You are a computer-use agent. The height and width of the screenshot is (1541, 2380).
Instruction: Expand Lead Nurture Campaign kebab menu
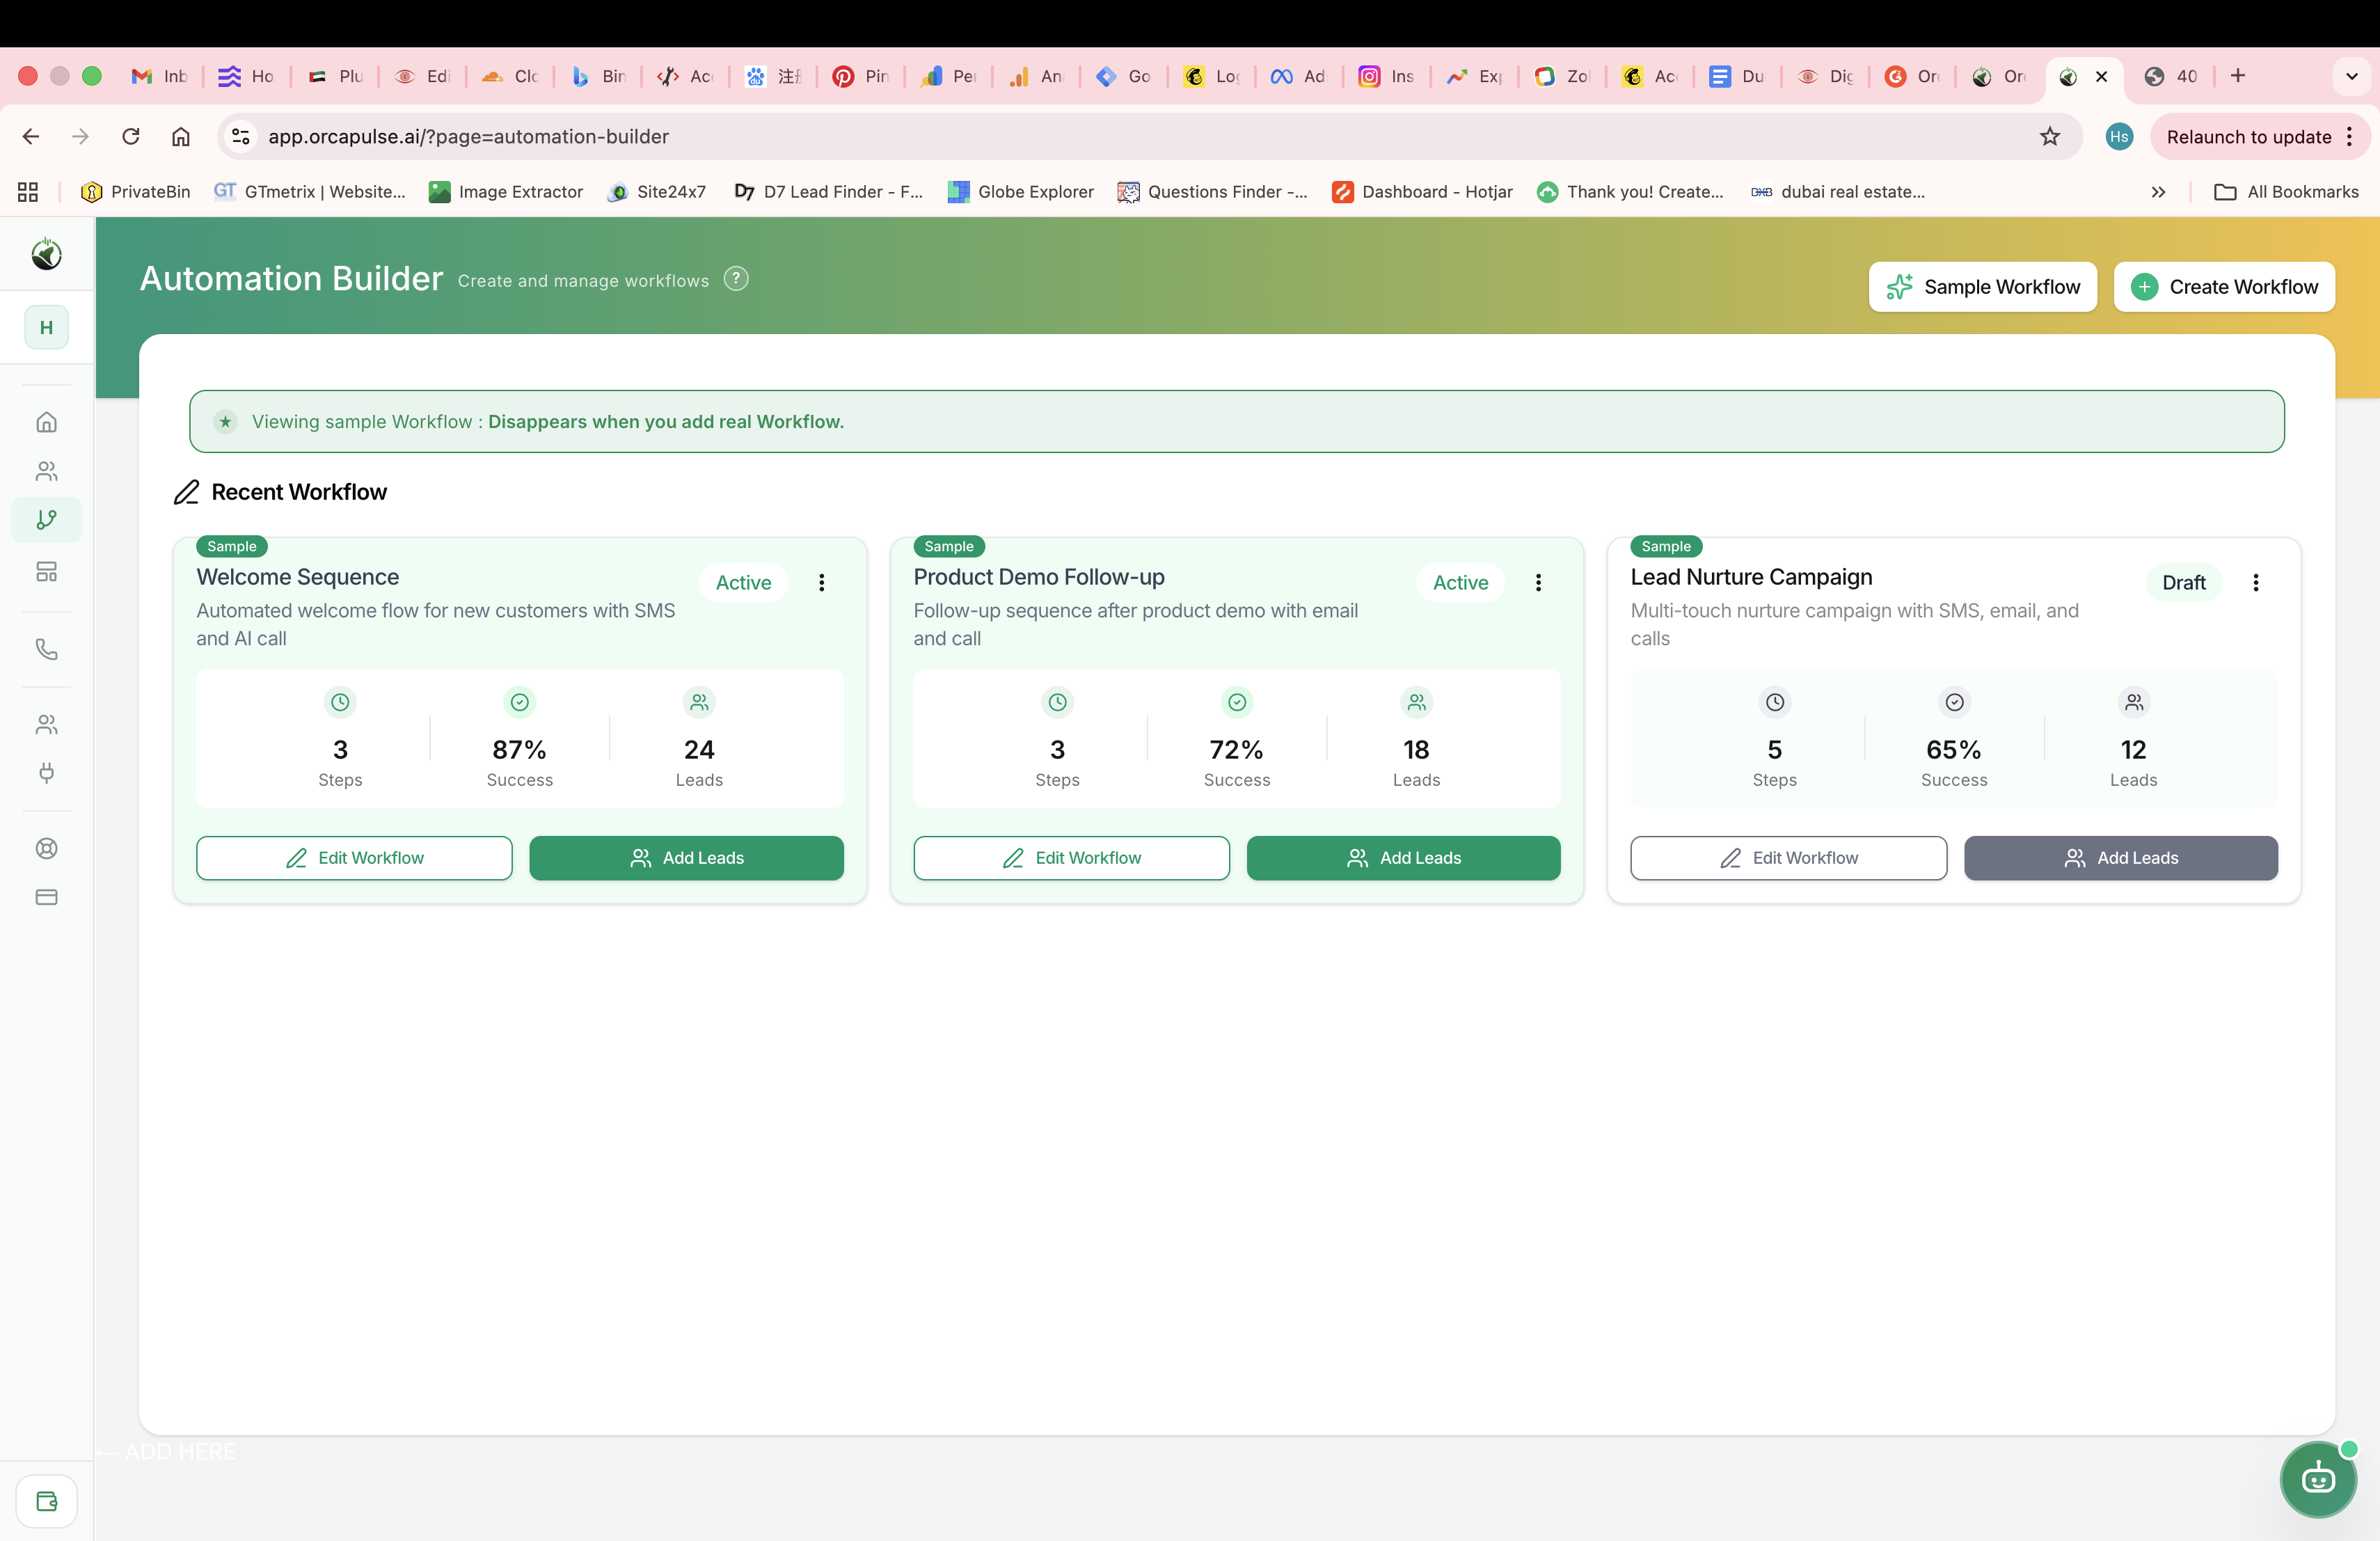pos(2255,582)
